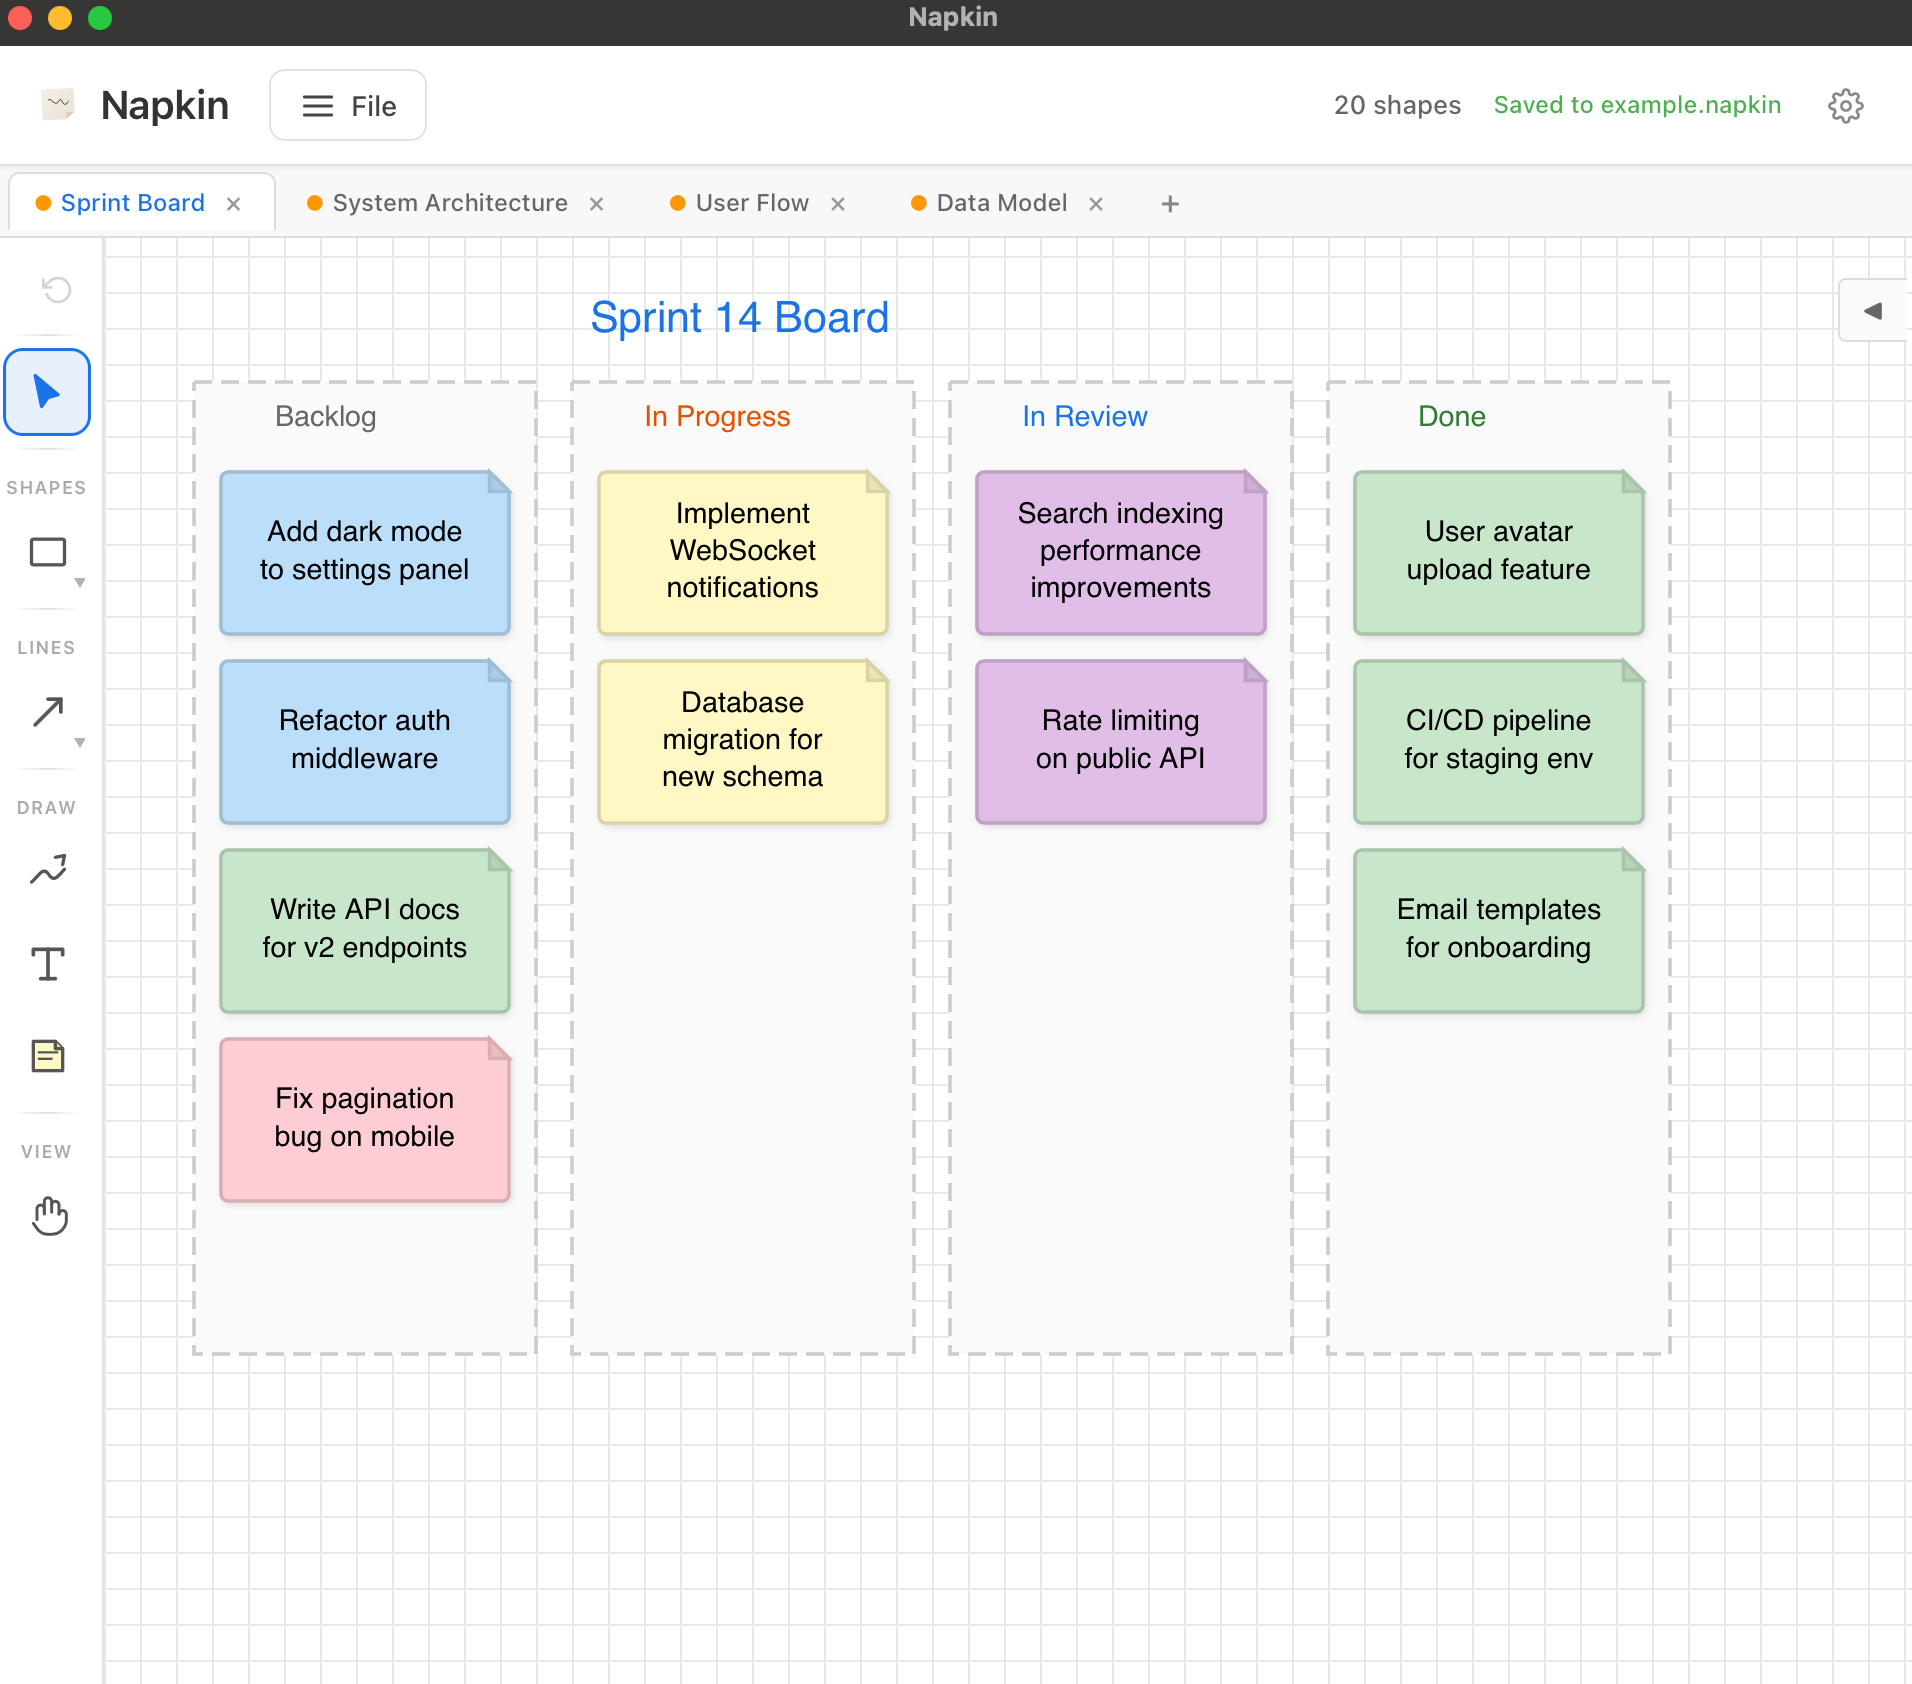Select the Fix pagination bug sticky note
1912x1684 pixels.
(x=364, y=1118)
